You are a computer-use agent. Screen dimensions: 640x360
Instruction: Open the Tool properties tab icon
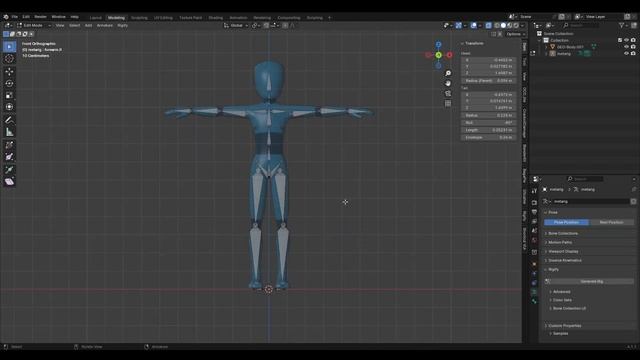[x=534, y=191]
